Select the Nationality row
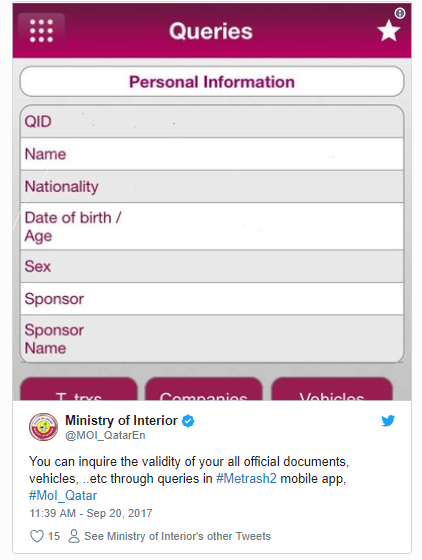This screenshot has height=560, width=422. click(212, 186)
